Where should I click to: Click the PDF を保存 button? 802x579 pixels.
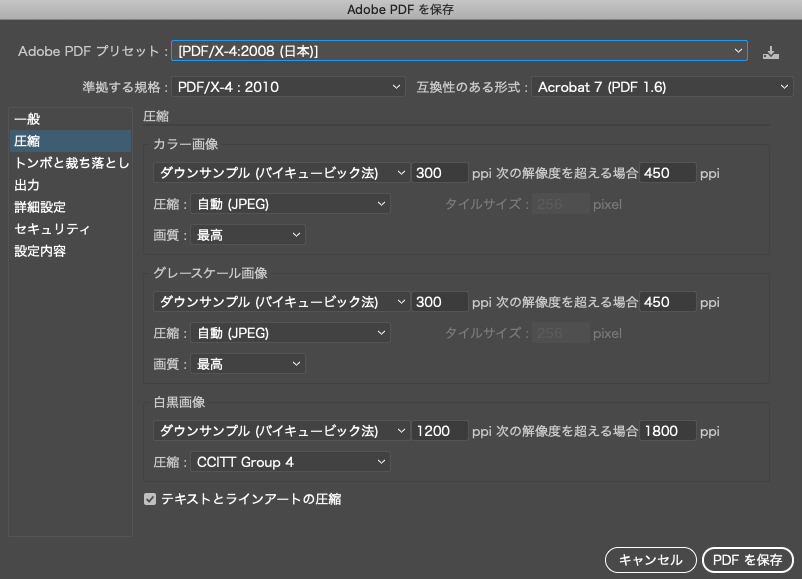click(x=748, y=560)
